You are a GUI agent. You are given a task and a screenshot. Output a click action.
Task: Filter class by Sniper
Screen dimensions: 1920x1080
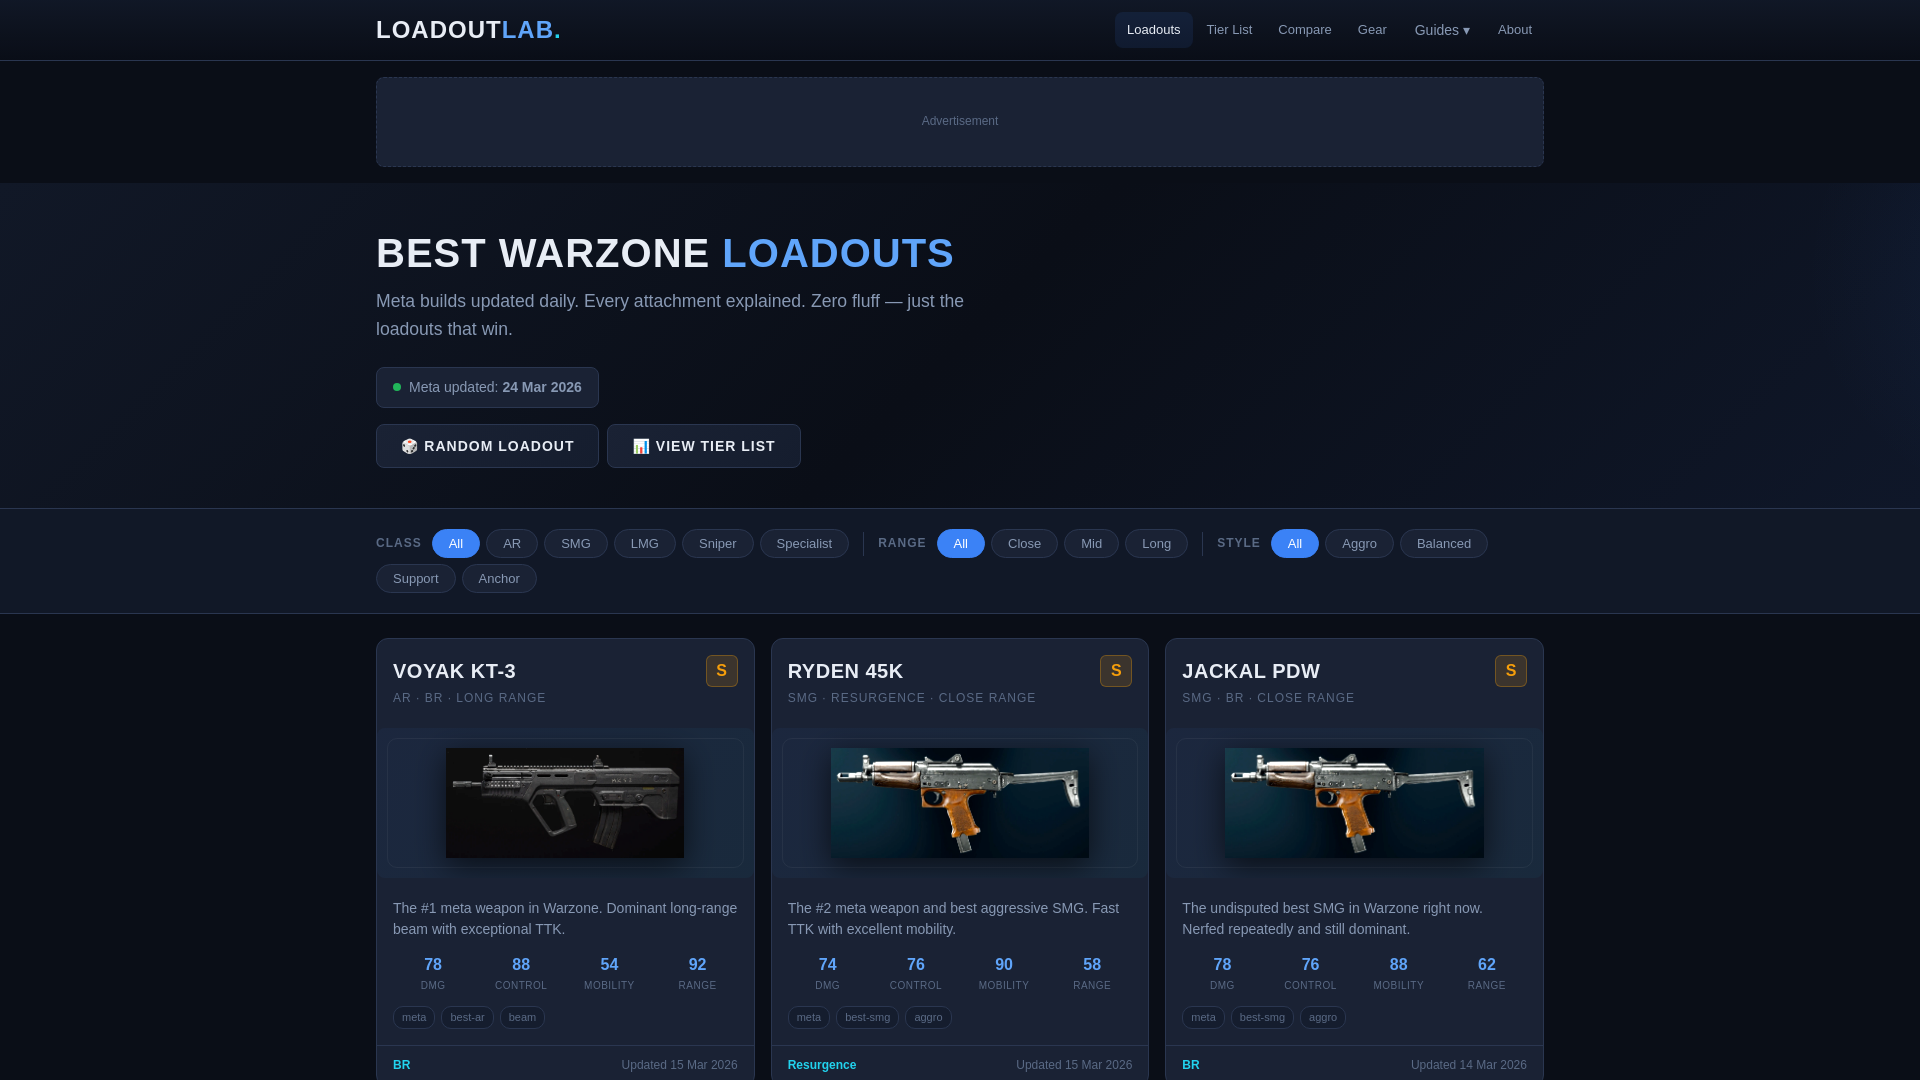[718, 544]
